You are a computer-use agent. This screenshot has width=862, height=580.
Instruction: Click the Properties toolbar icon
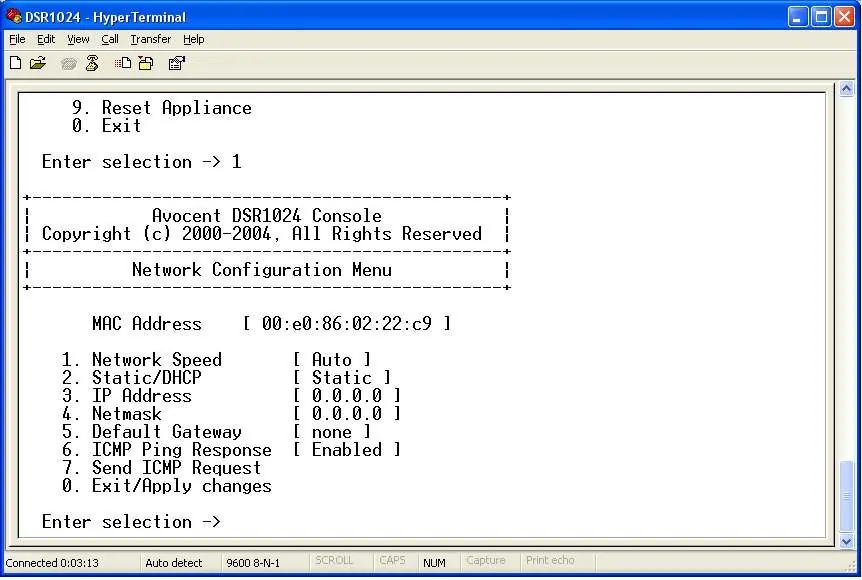(x=176, y=63)
